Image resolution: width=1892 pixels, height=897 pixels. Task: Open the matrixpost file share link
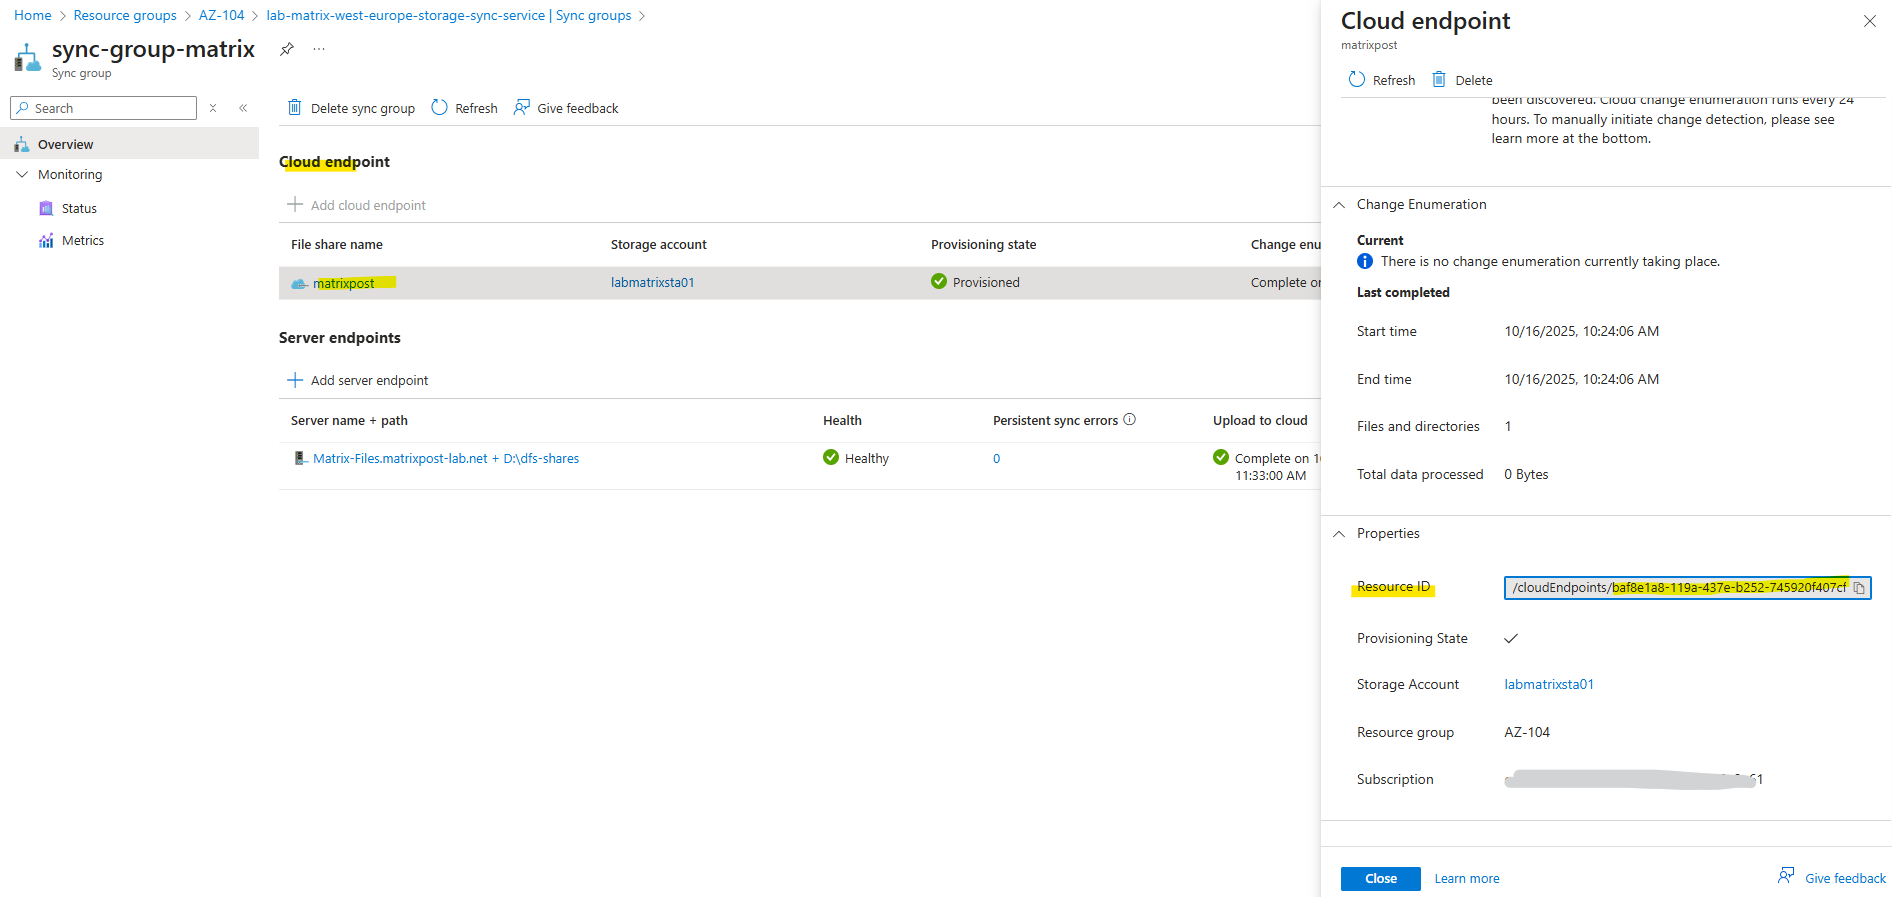coord(344,283)
